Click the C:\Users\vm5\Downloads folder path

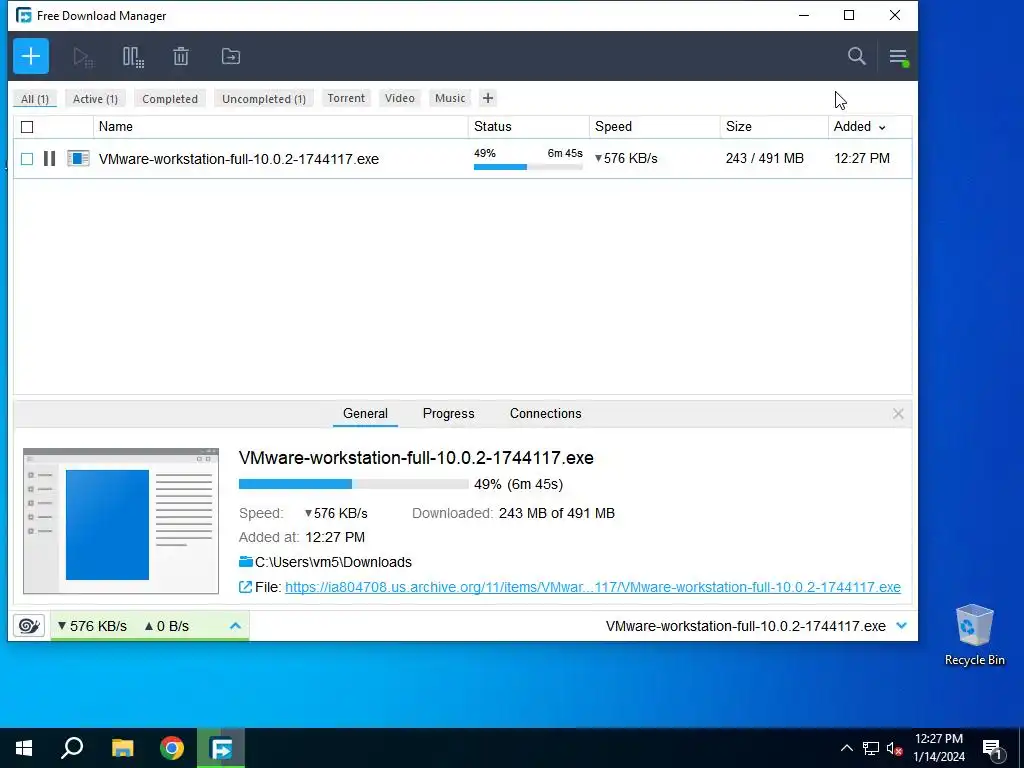coord(333,562)
